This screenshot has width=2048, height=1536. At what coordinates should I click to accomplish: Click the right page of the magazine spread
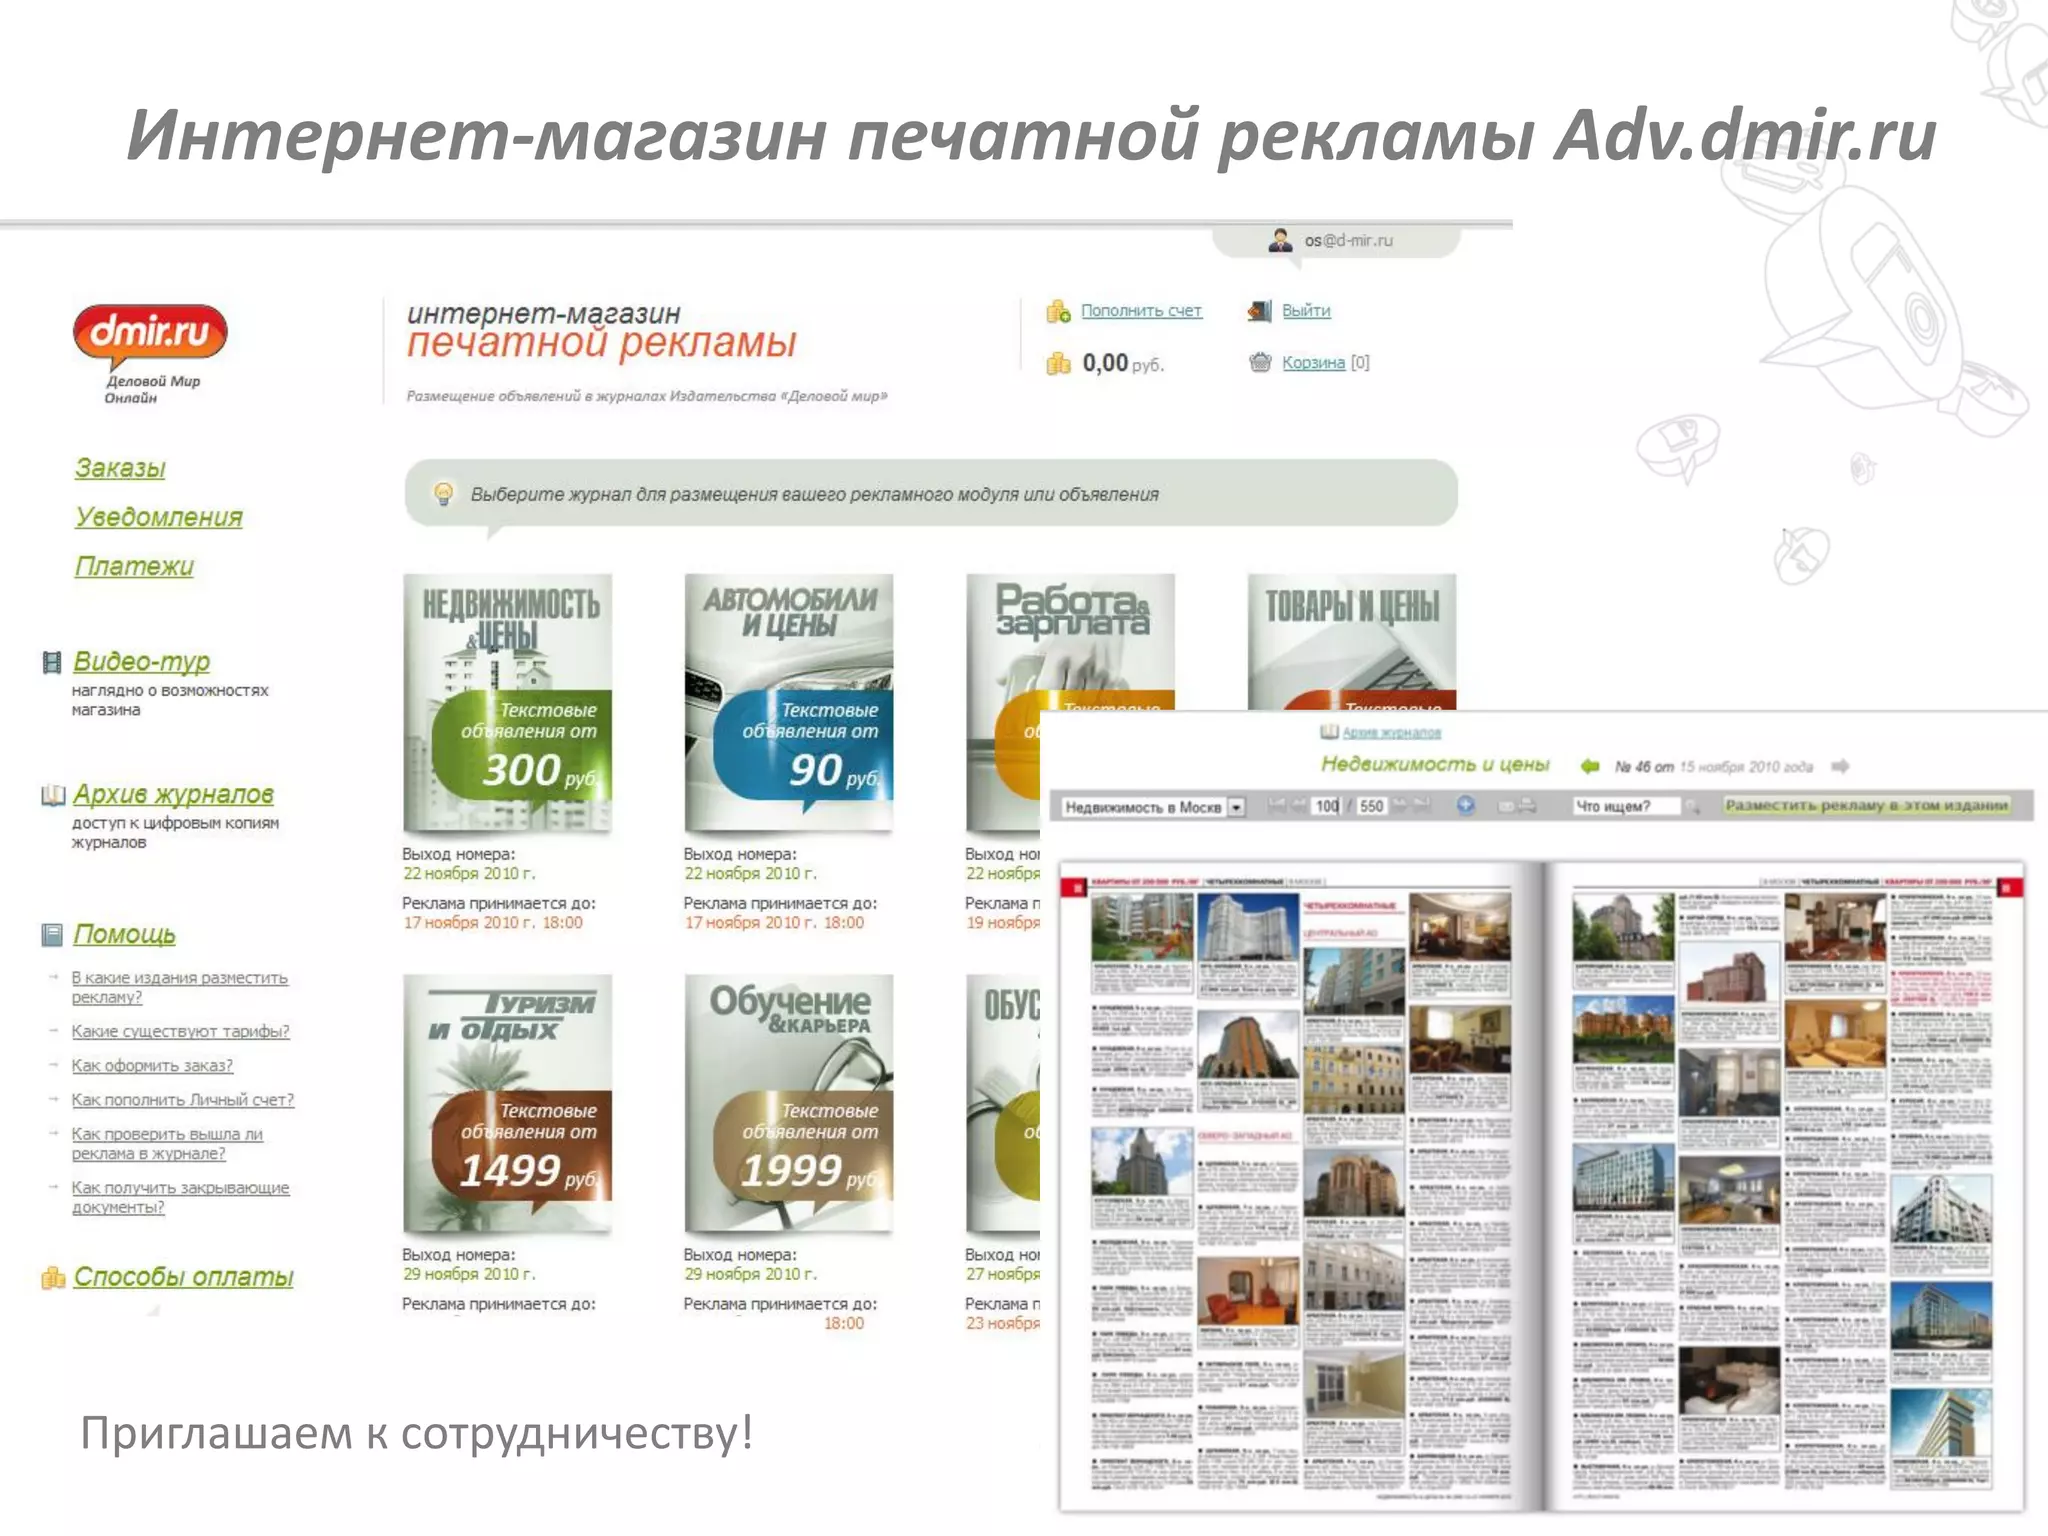tap(1785, 1187)
